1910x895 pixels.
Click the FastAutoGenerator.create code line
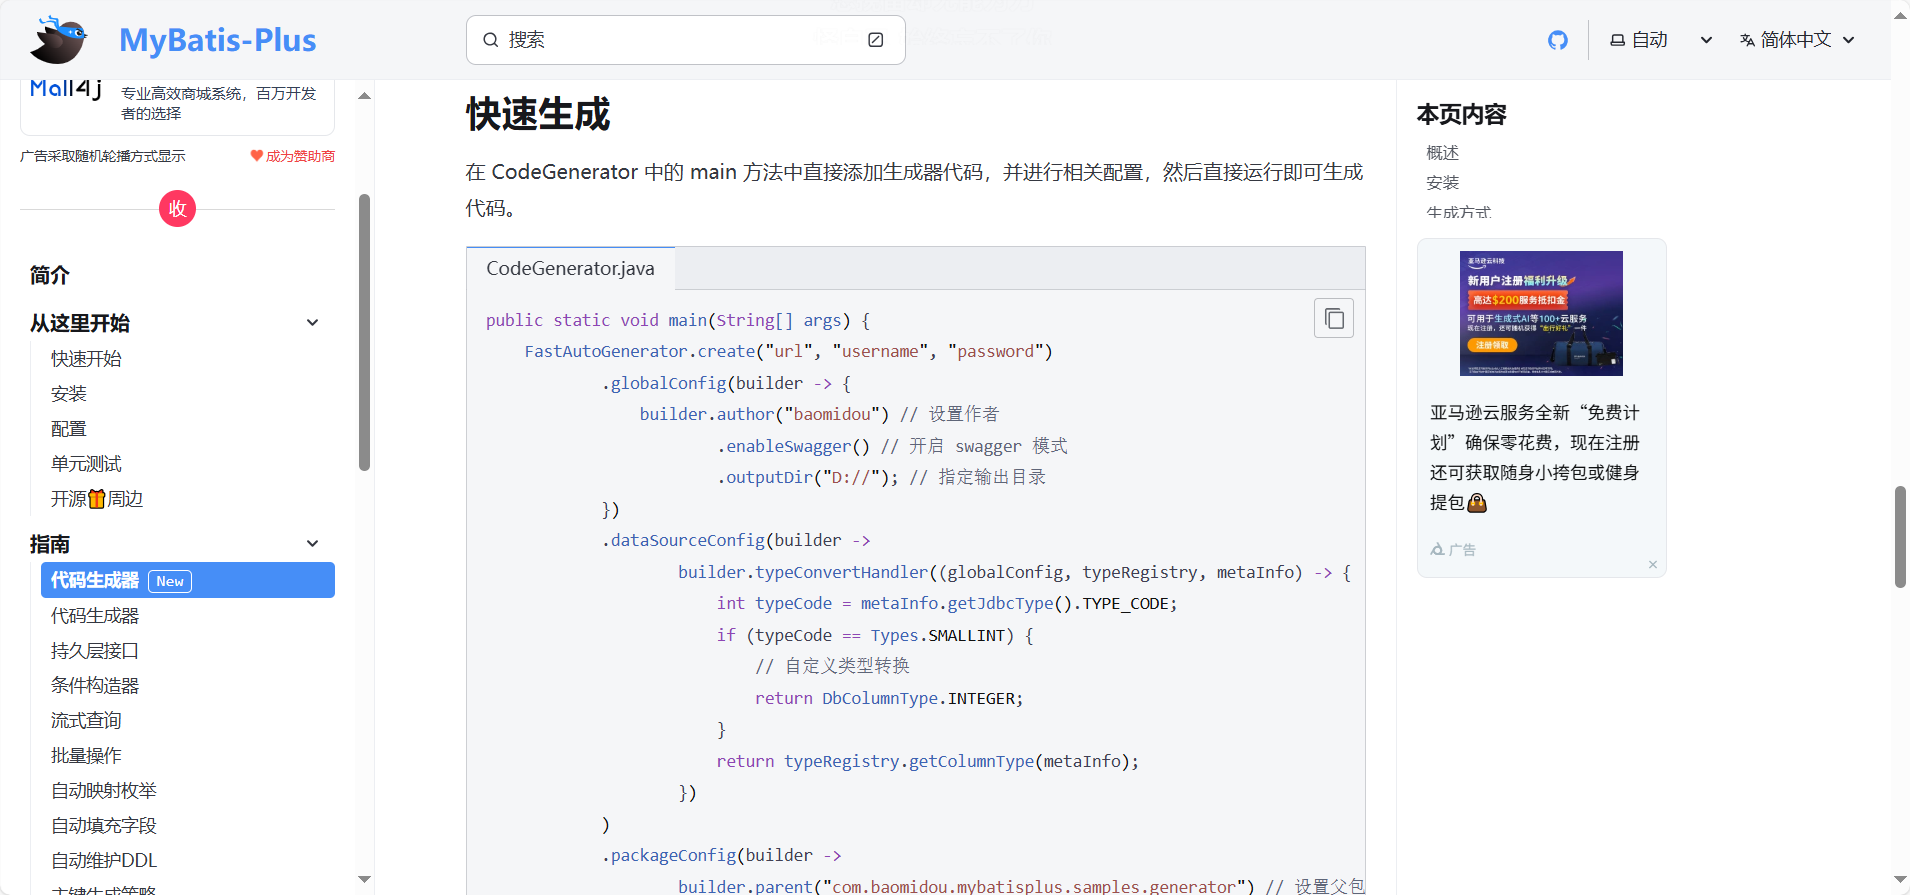click(x=789, y=351)
